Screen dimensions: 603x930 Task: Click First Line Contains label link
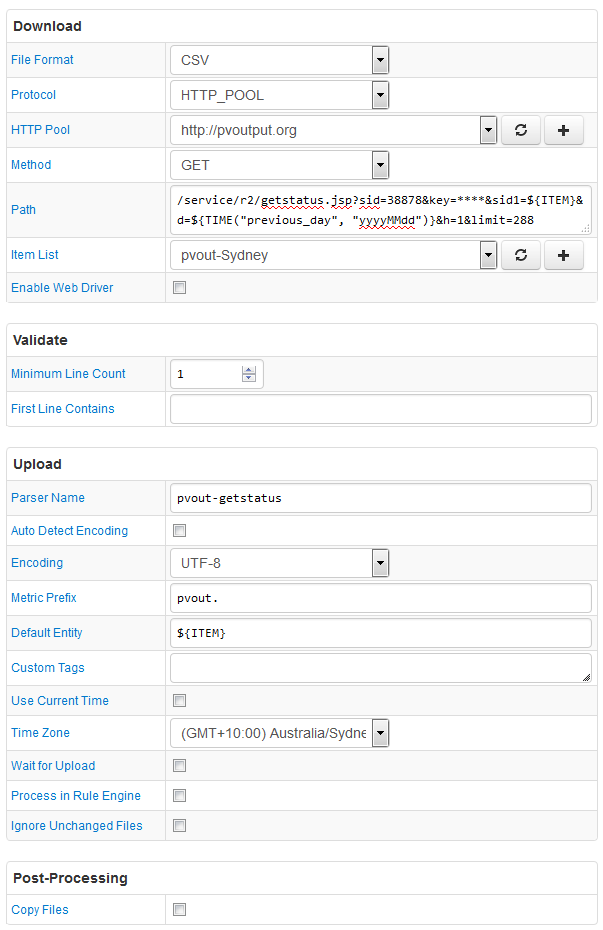(62, 409)
